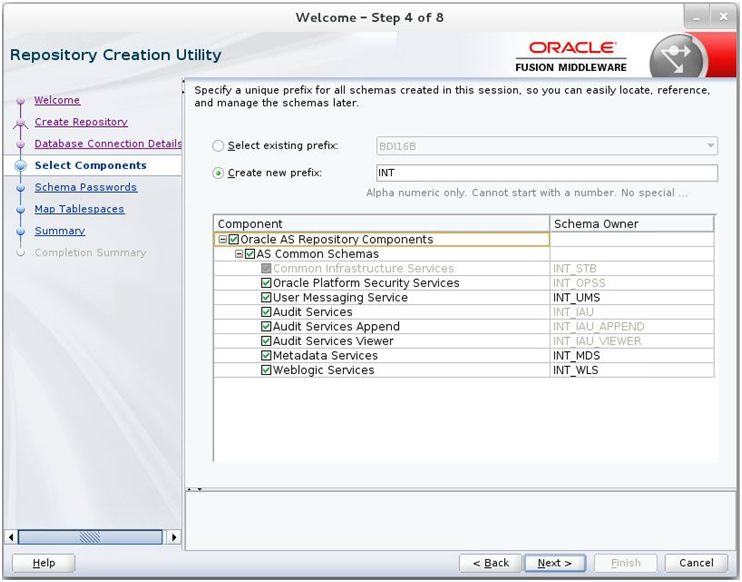Click the sidebar horizontal scrollbar thumb
Screen dimensions: 742x582
[90, 537]
